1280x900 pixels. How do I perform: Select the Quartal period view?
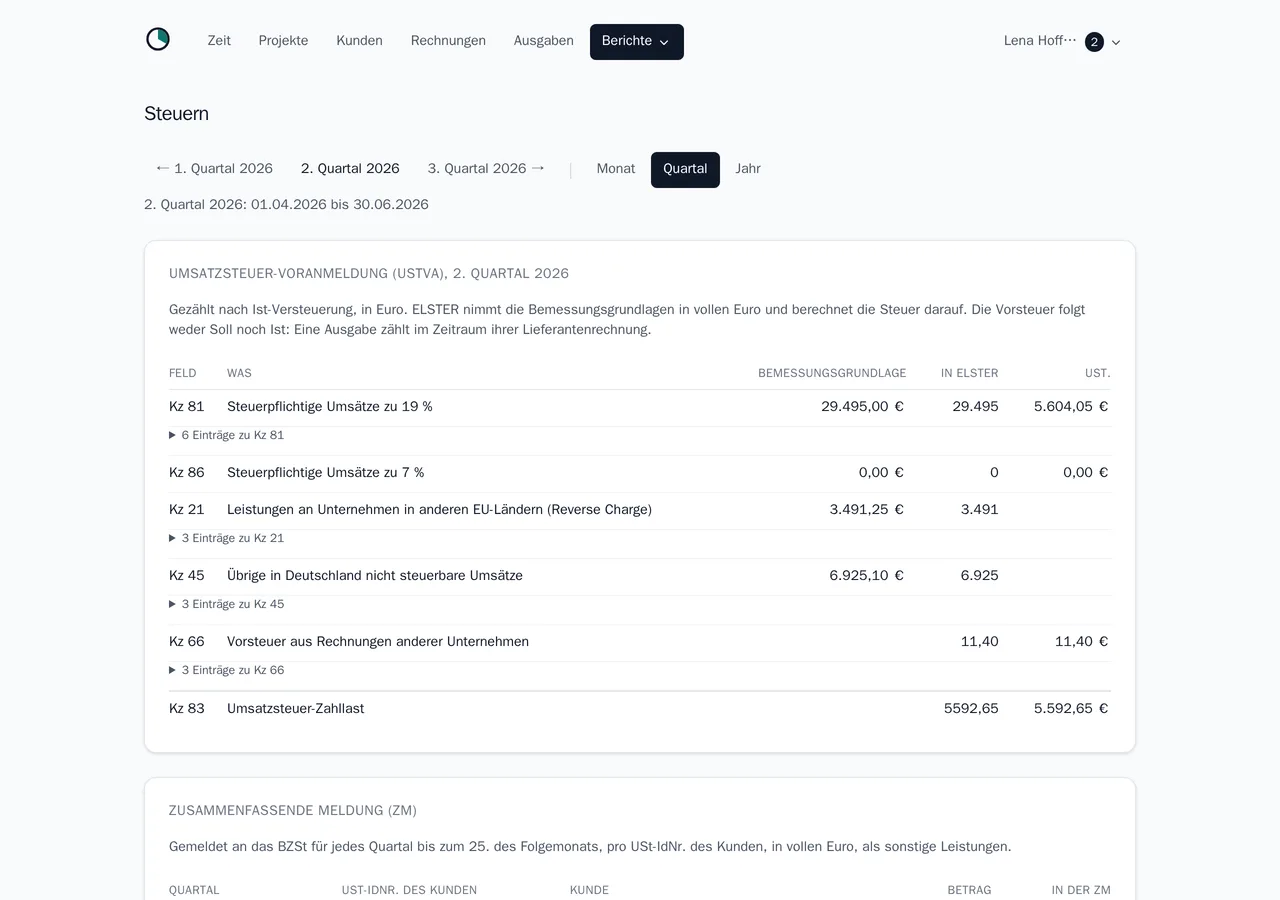[x=685, y=170]
